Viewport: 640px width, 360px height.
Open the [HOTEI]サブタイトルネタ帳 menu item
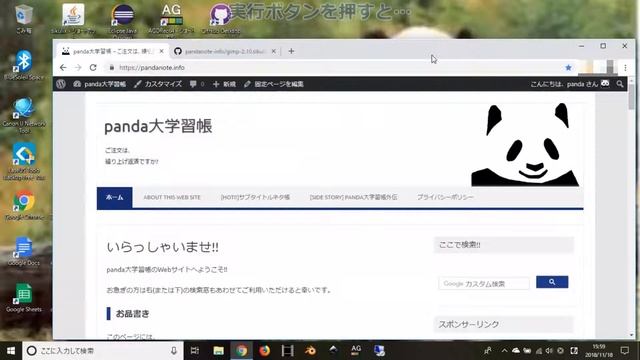point(255,198)
